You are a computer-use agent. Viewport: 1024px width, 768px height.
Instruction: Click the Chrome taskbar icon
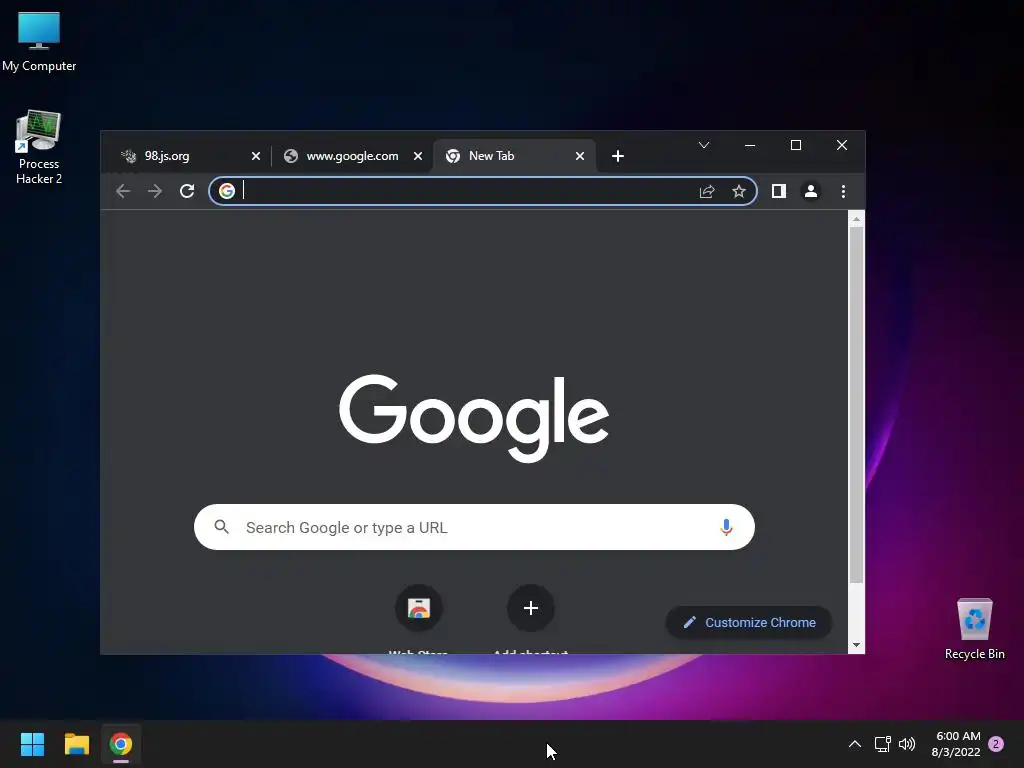tap(121, 744)
